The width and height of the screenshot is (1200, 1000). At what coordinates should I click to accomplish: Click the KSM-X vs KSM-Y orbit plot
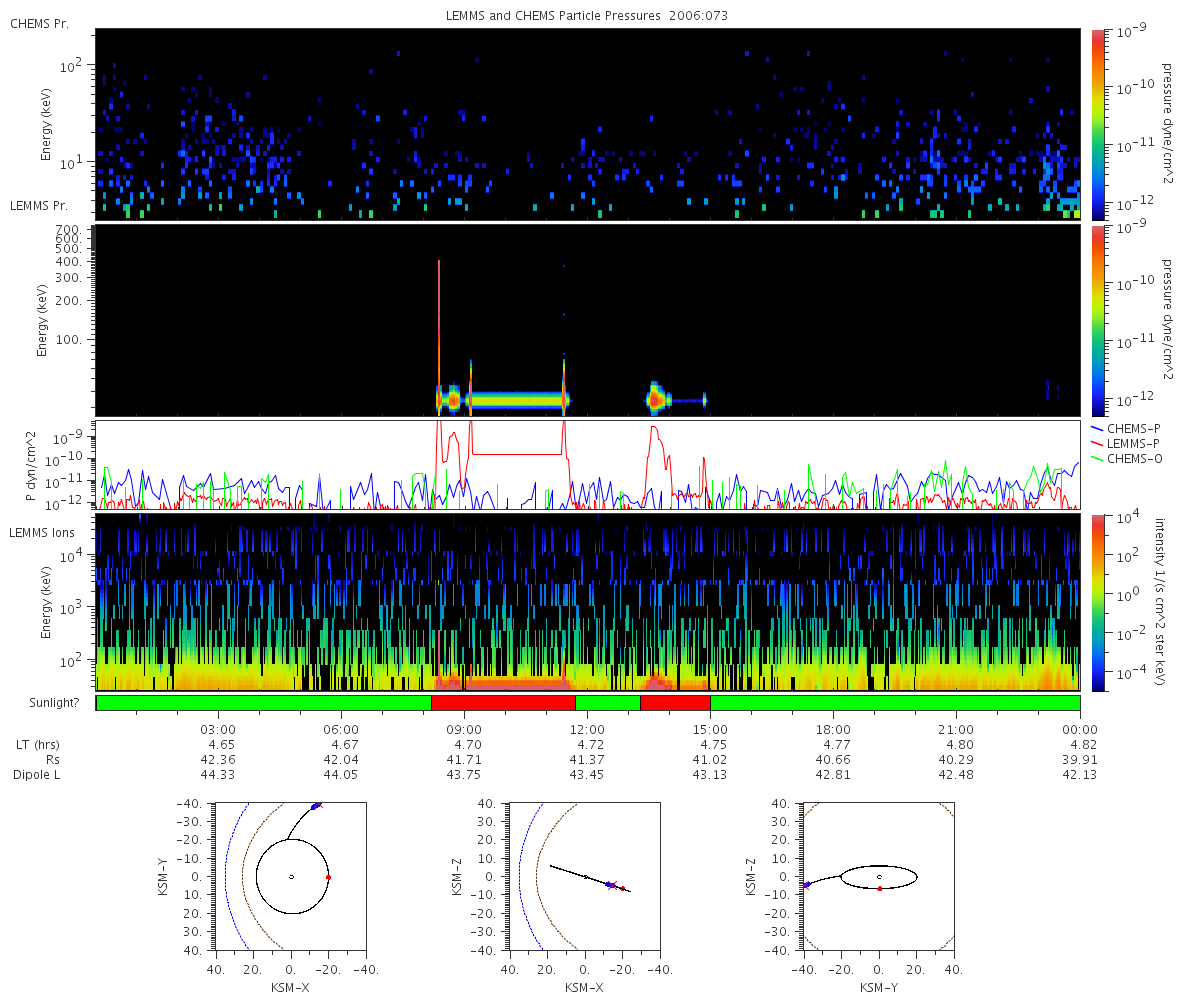pyautogui.click(x=291, y=877)
